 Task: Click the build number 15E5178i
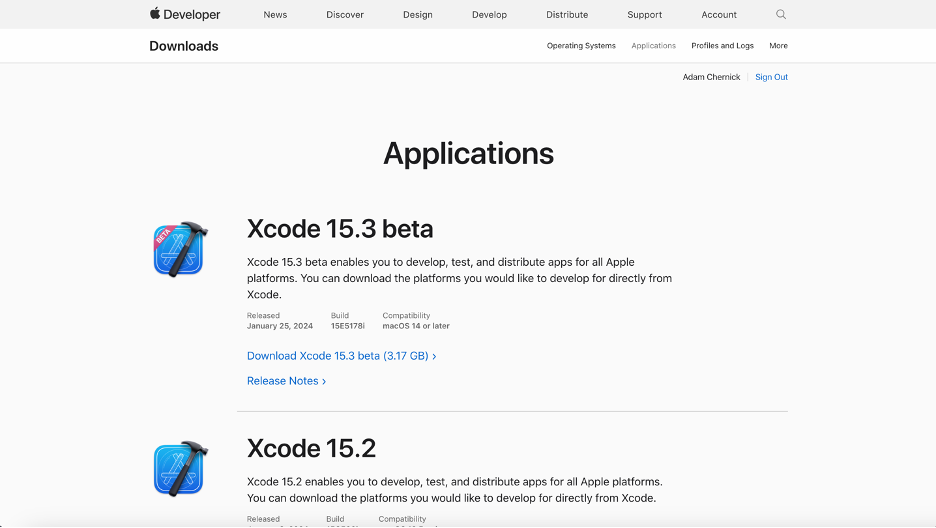348,326
